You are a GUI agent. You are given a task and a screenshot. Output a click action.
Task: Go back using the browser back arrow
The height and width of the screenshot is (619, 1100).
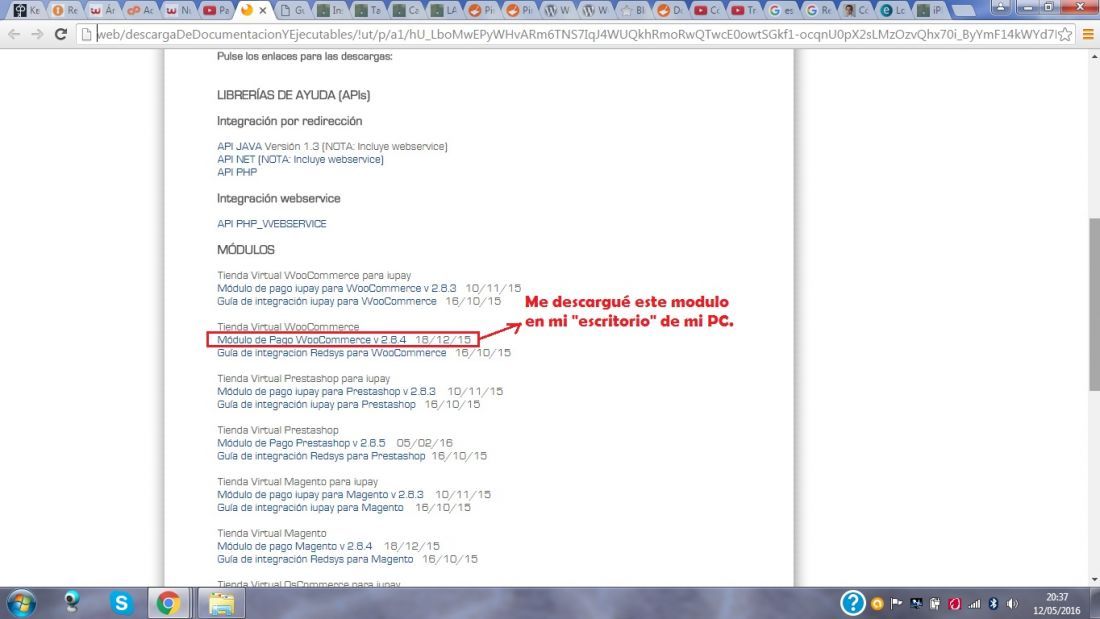pyautogui.click(x=14, y=34)
